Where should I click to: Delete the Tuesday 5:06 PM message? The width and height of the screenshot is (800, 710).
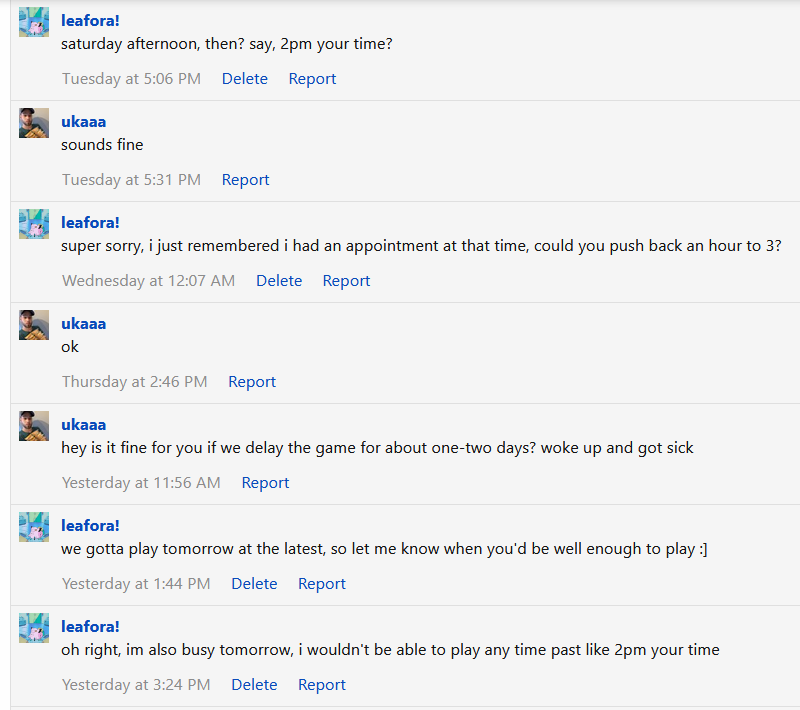245,79
